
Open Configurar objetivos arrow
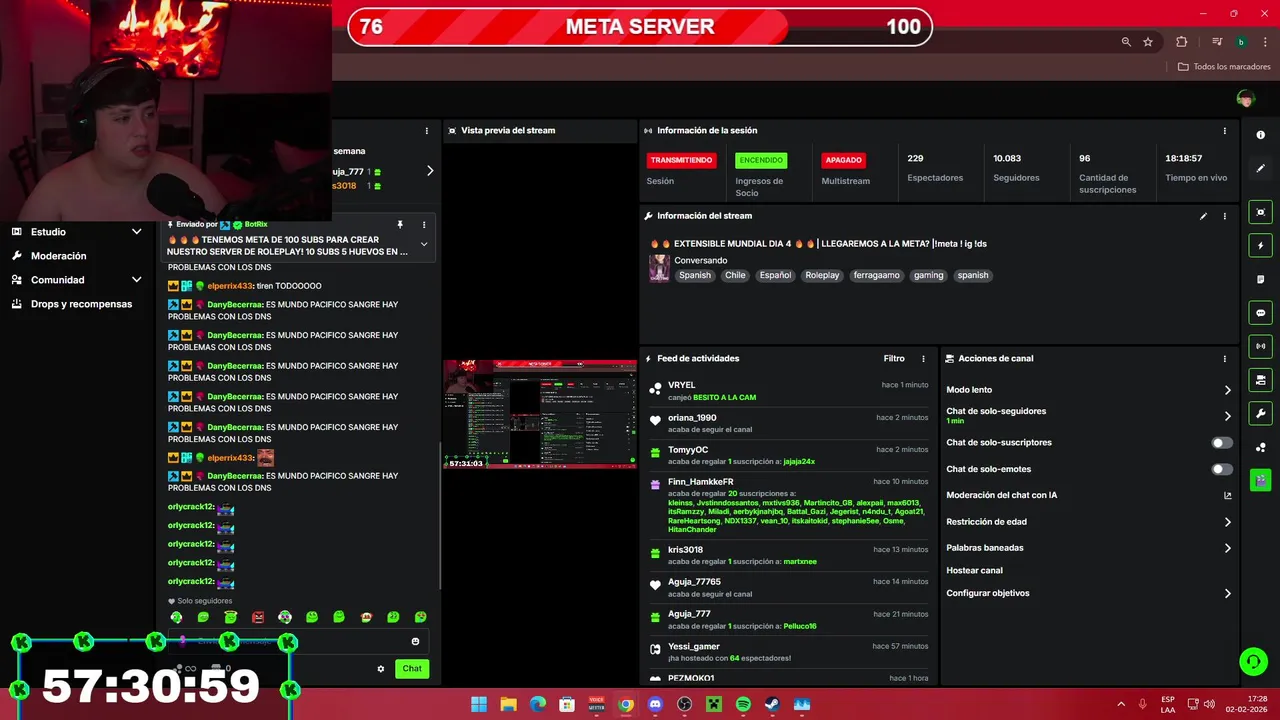(1227, 593)
